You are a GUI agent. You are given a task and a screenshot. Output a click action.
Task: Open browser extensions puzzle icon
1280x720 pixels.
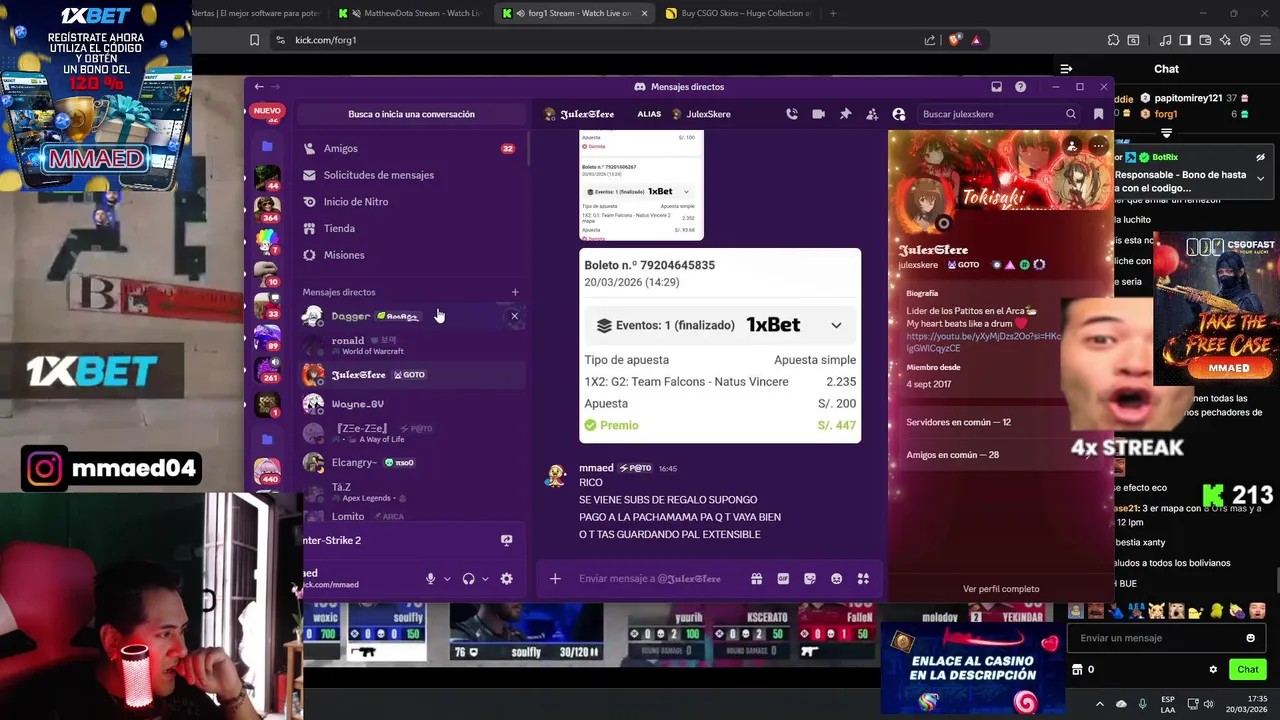(x=1113, y=40)
